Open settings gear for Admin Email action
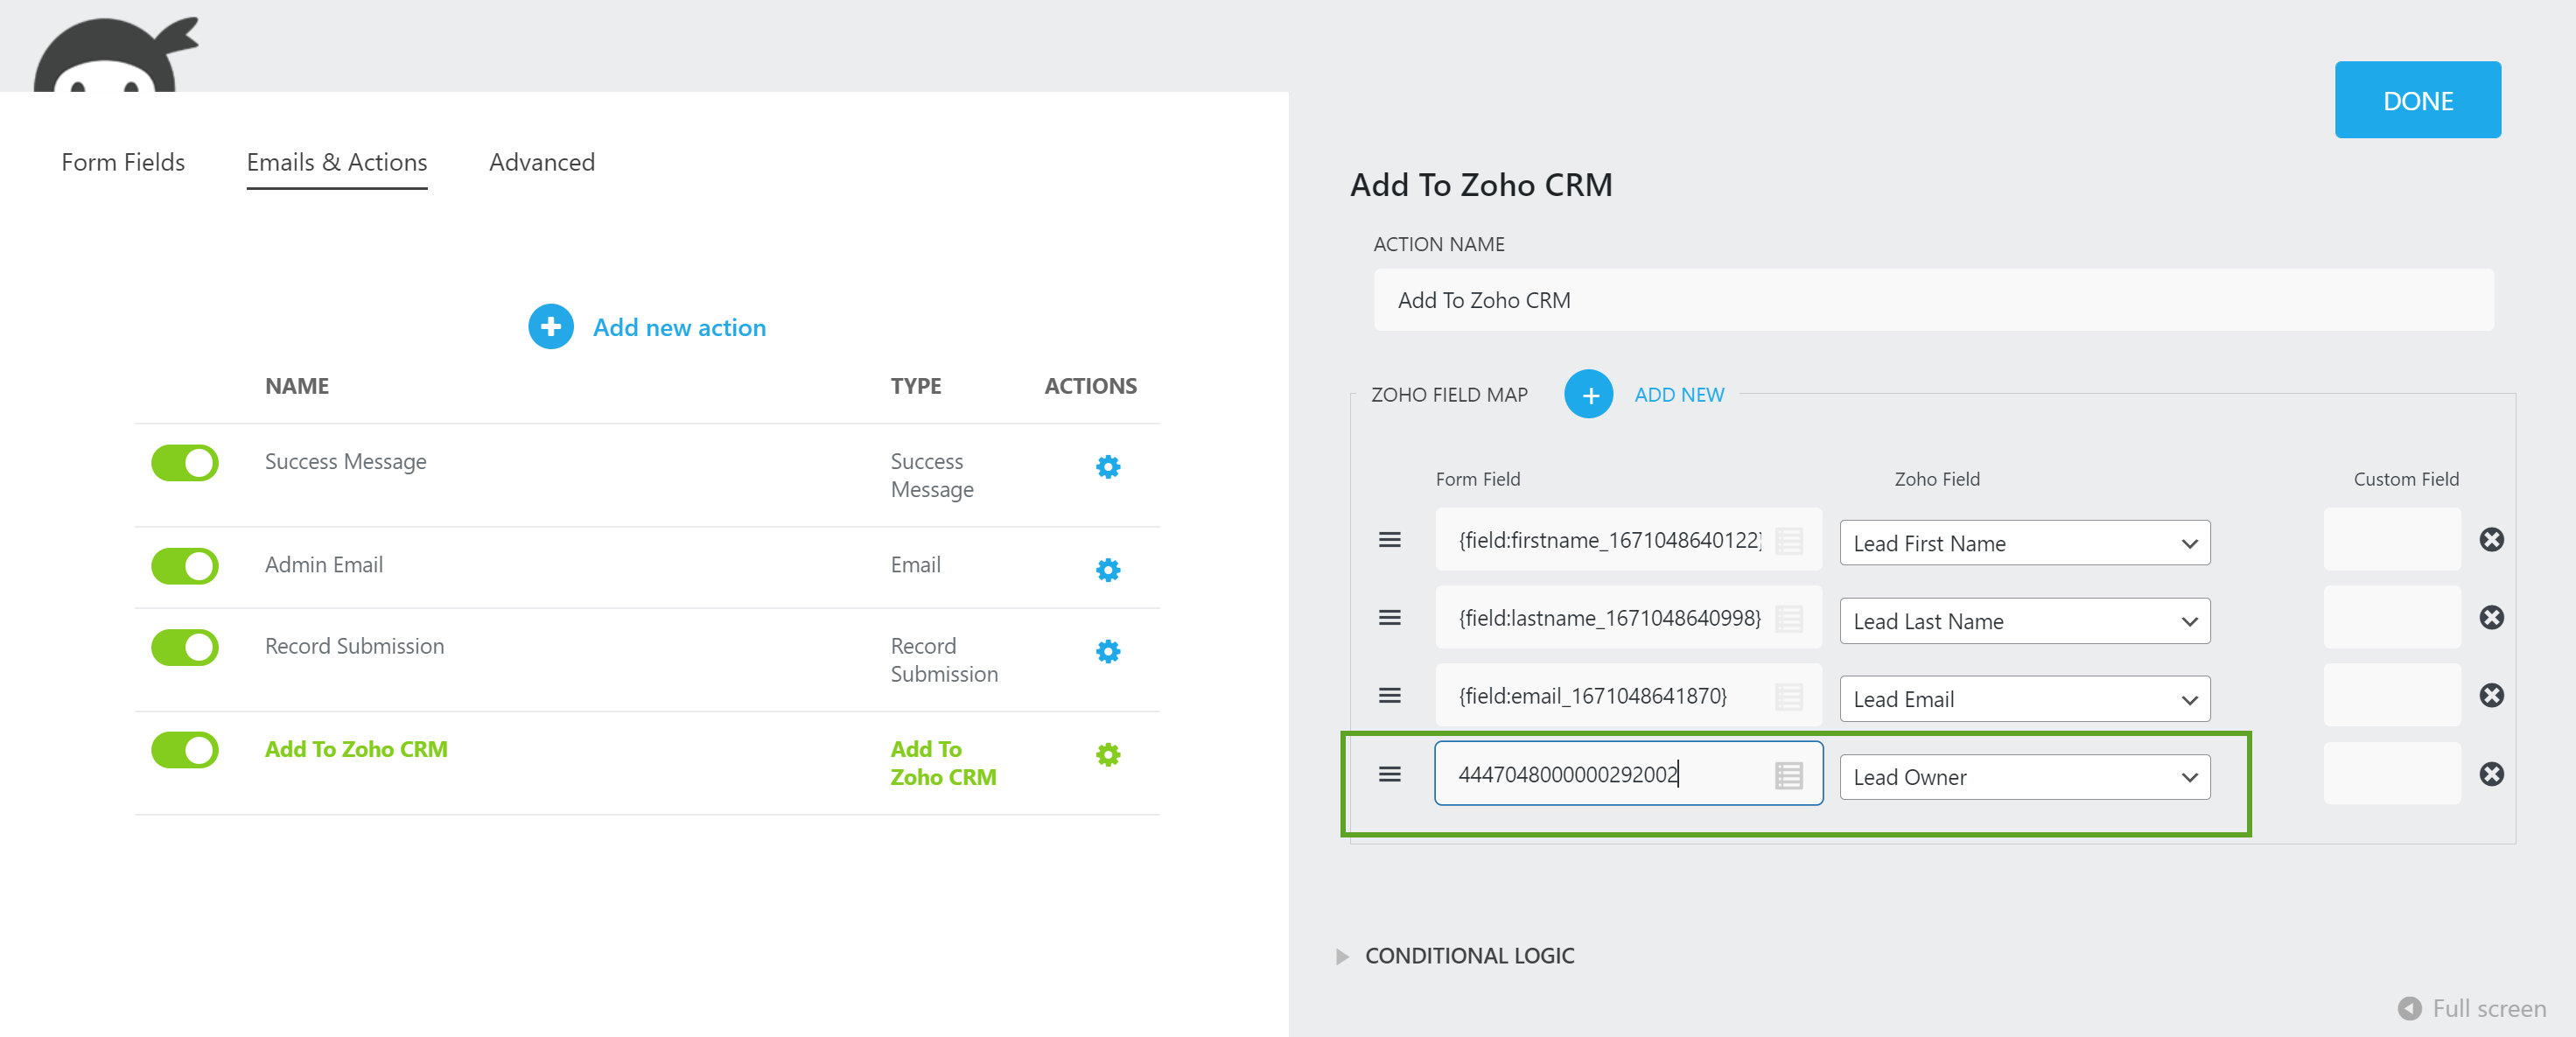 coord(1107,570)
